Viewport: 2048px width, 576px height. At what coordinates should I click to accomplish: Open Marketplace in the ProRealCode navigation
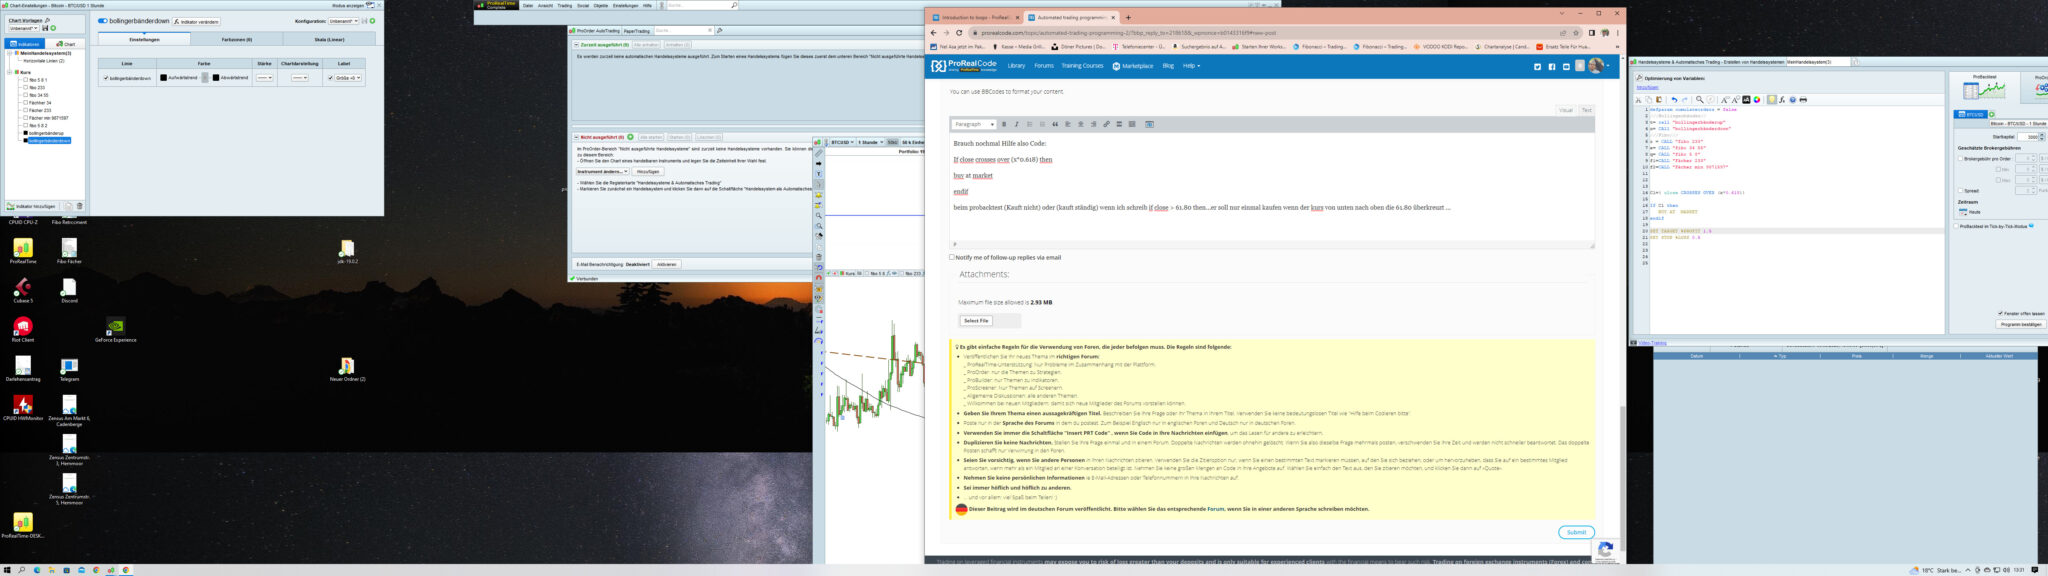1134,66
